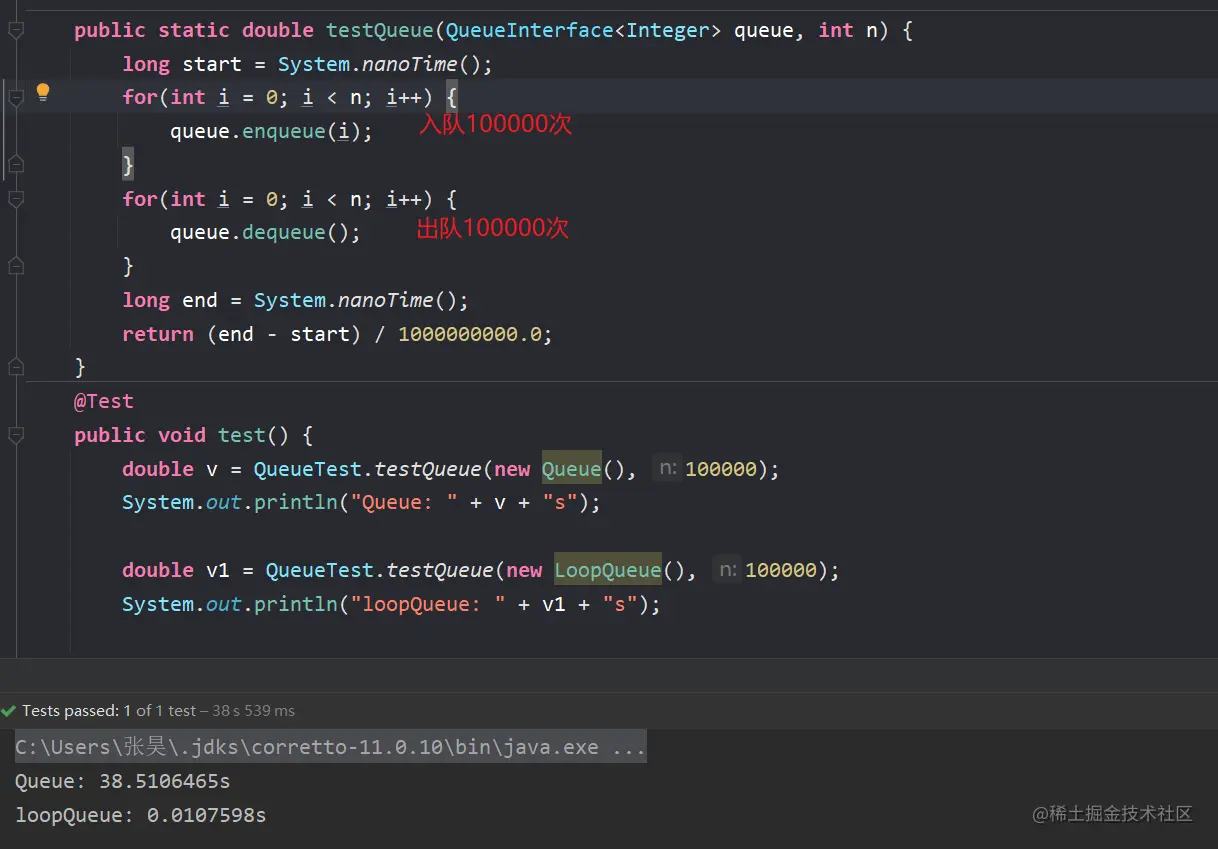Click the 'public void test()' method name

pos(242,435)
